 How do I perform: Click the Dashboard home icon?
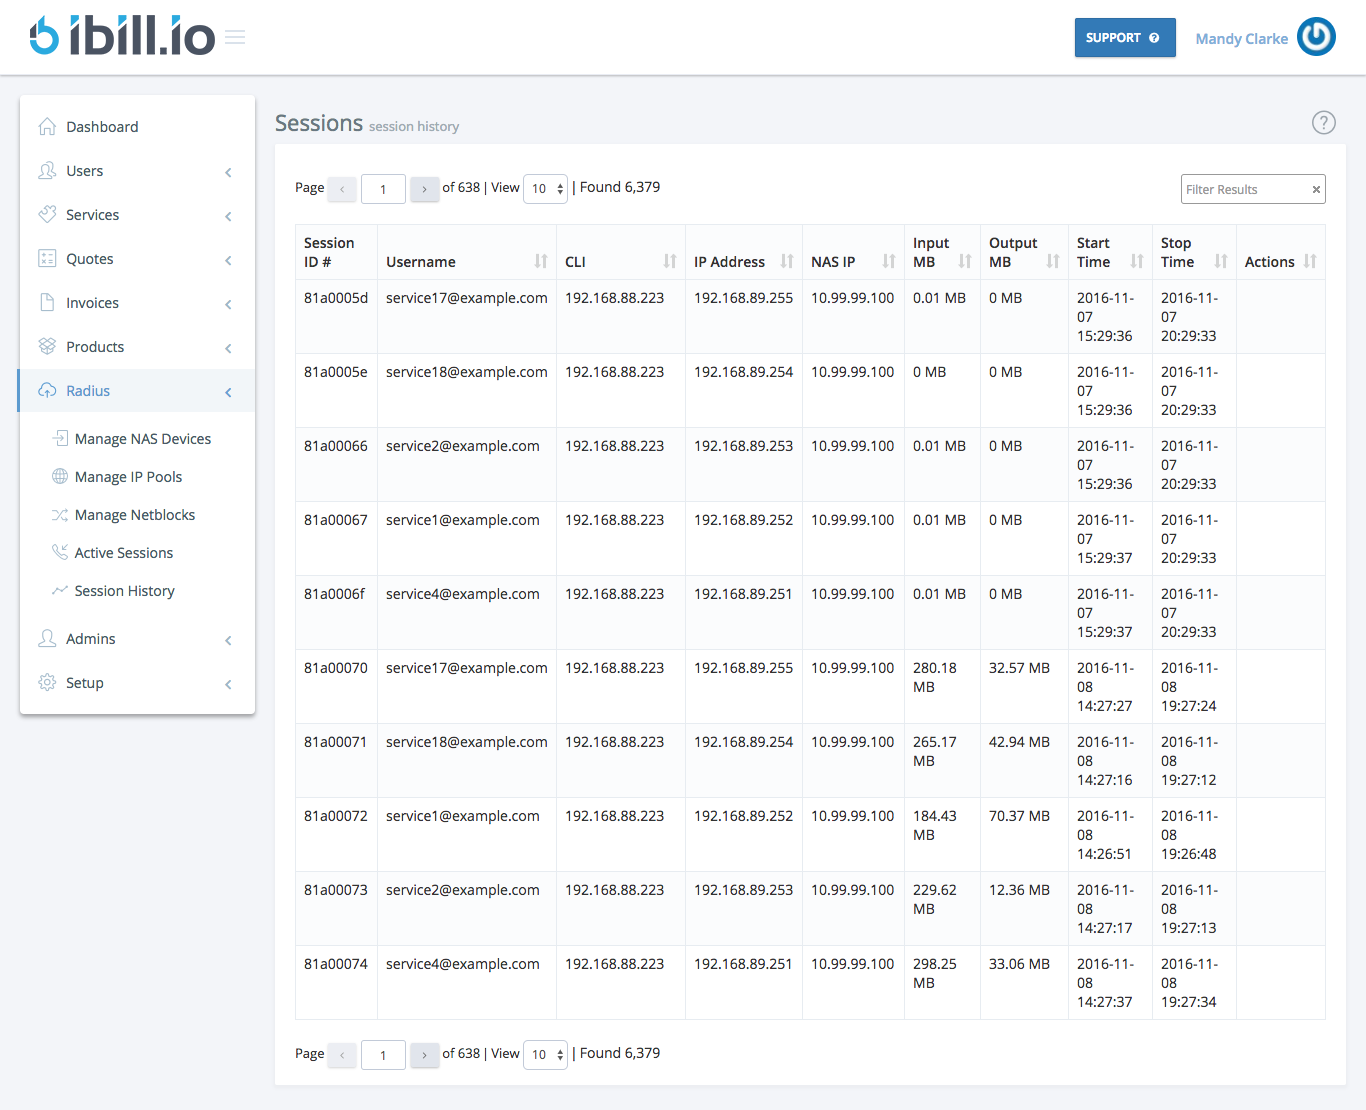[47, 126]
